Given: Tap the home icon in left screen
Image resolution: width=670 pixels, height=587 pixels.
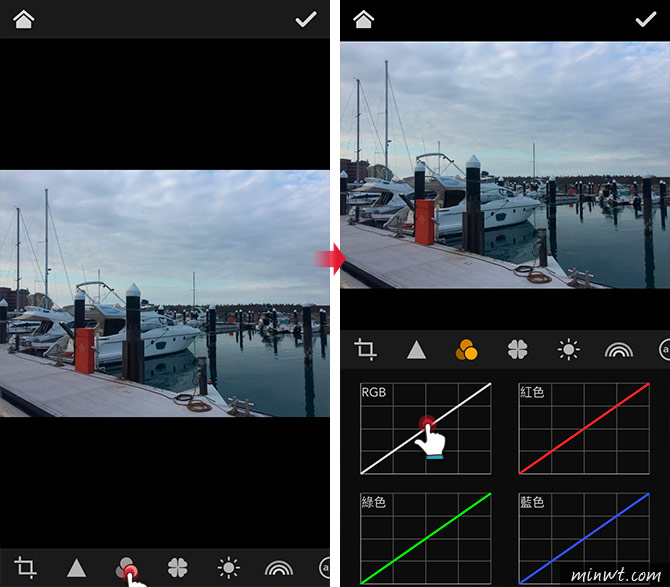Looking at the screenshot, I should coord(24,20).
